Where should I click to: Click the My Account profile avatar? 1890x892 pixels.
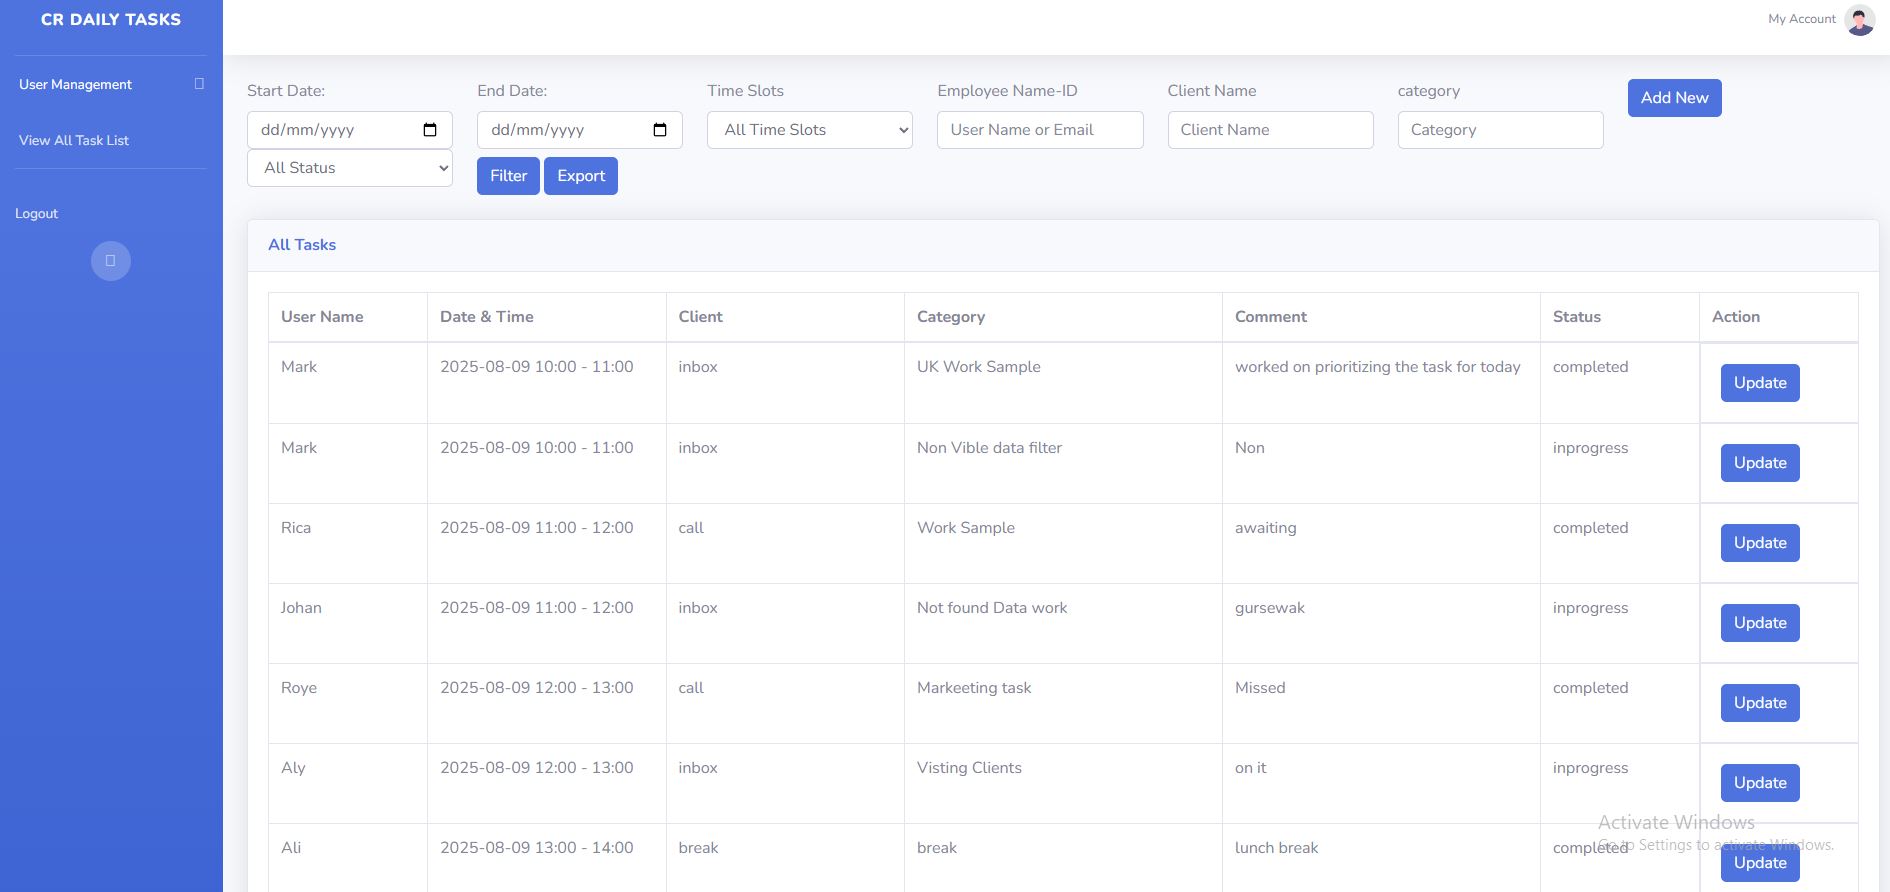pyautogui.click(x=1859, y=20)
